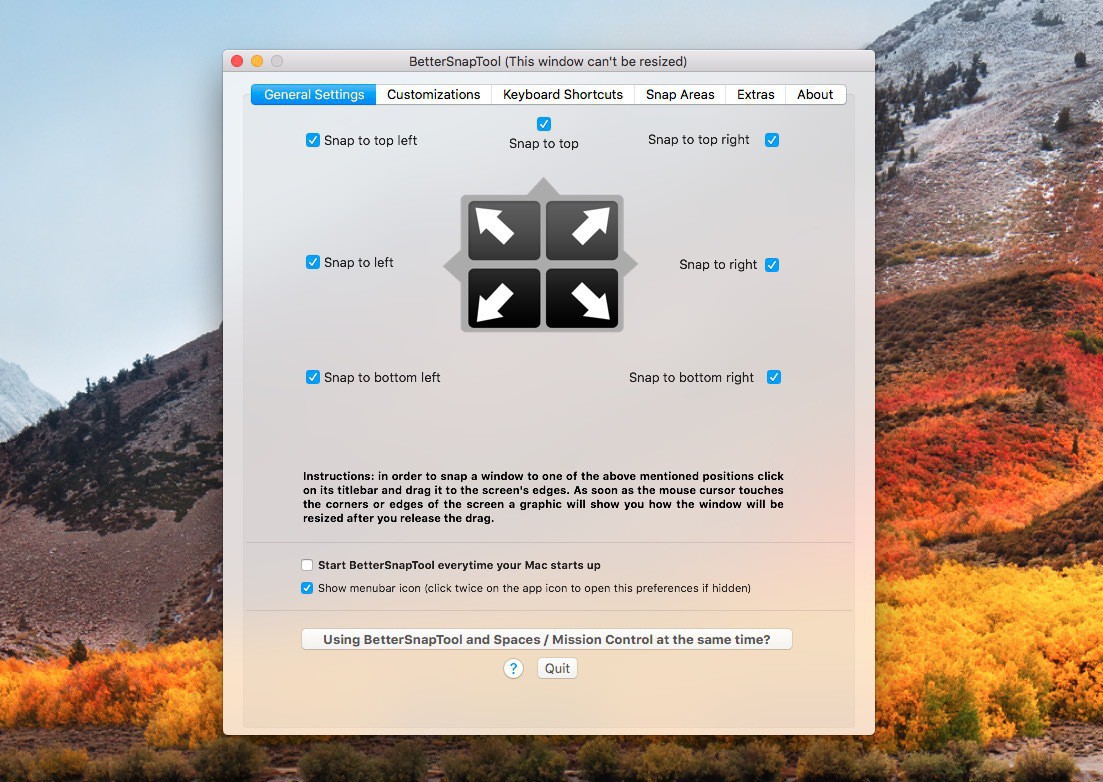Click the Quit button
Screen dimensions: 1103x782
(557, 668)
